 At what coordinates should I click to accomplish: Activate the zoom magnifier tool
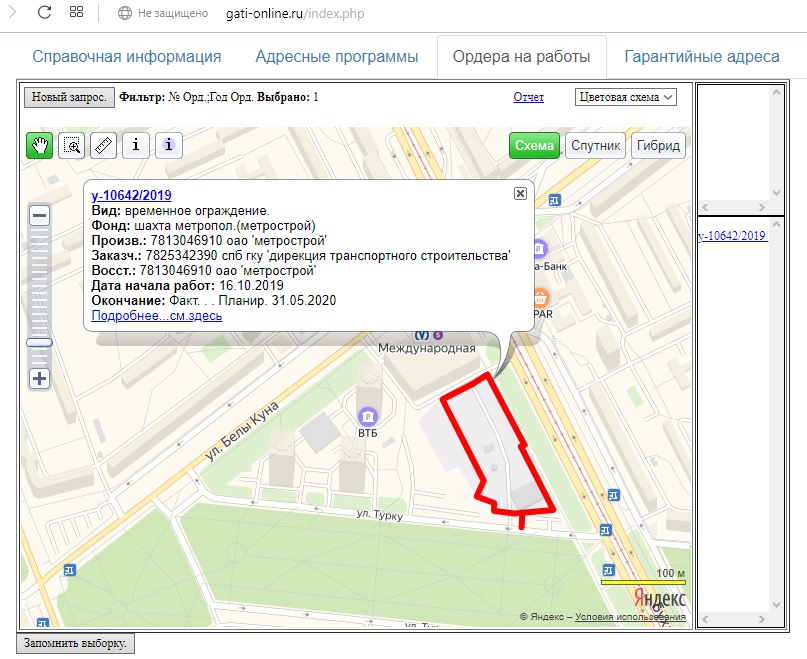point(72,145)
